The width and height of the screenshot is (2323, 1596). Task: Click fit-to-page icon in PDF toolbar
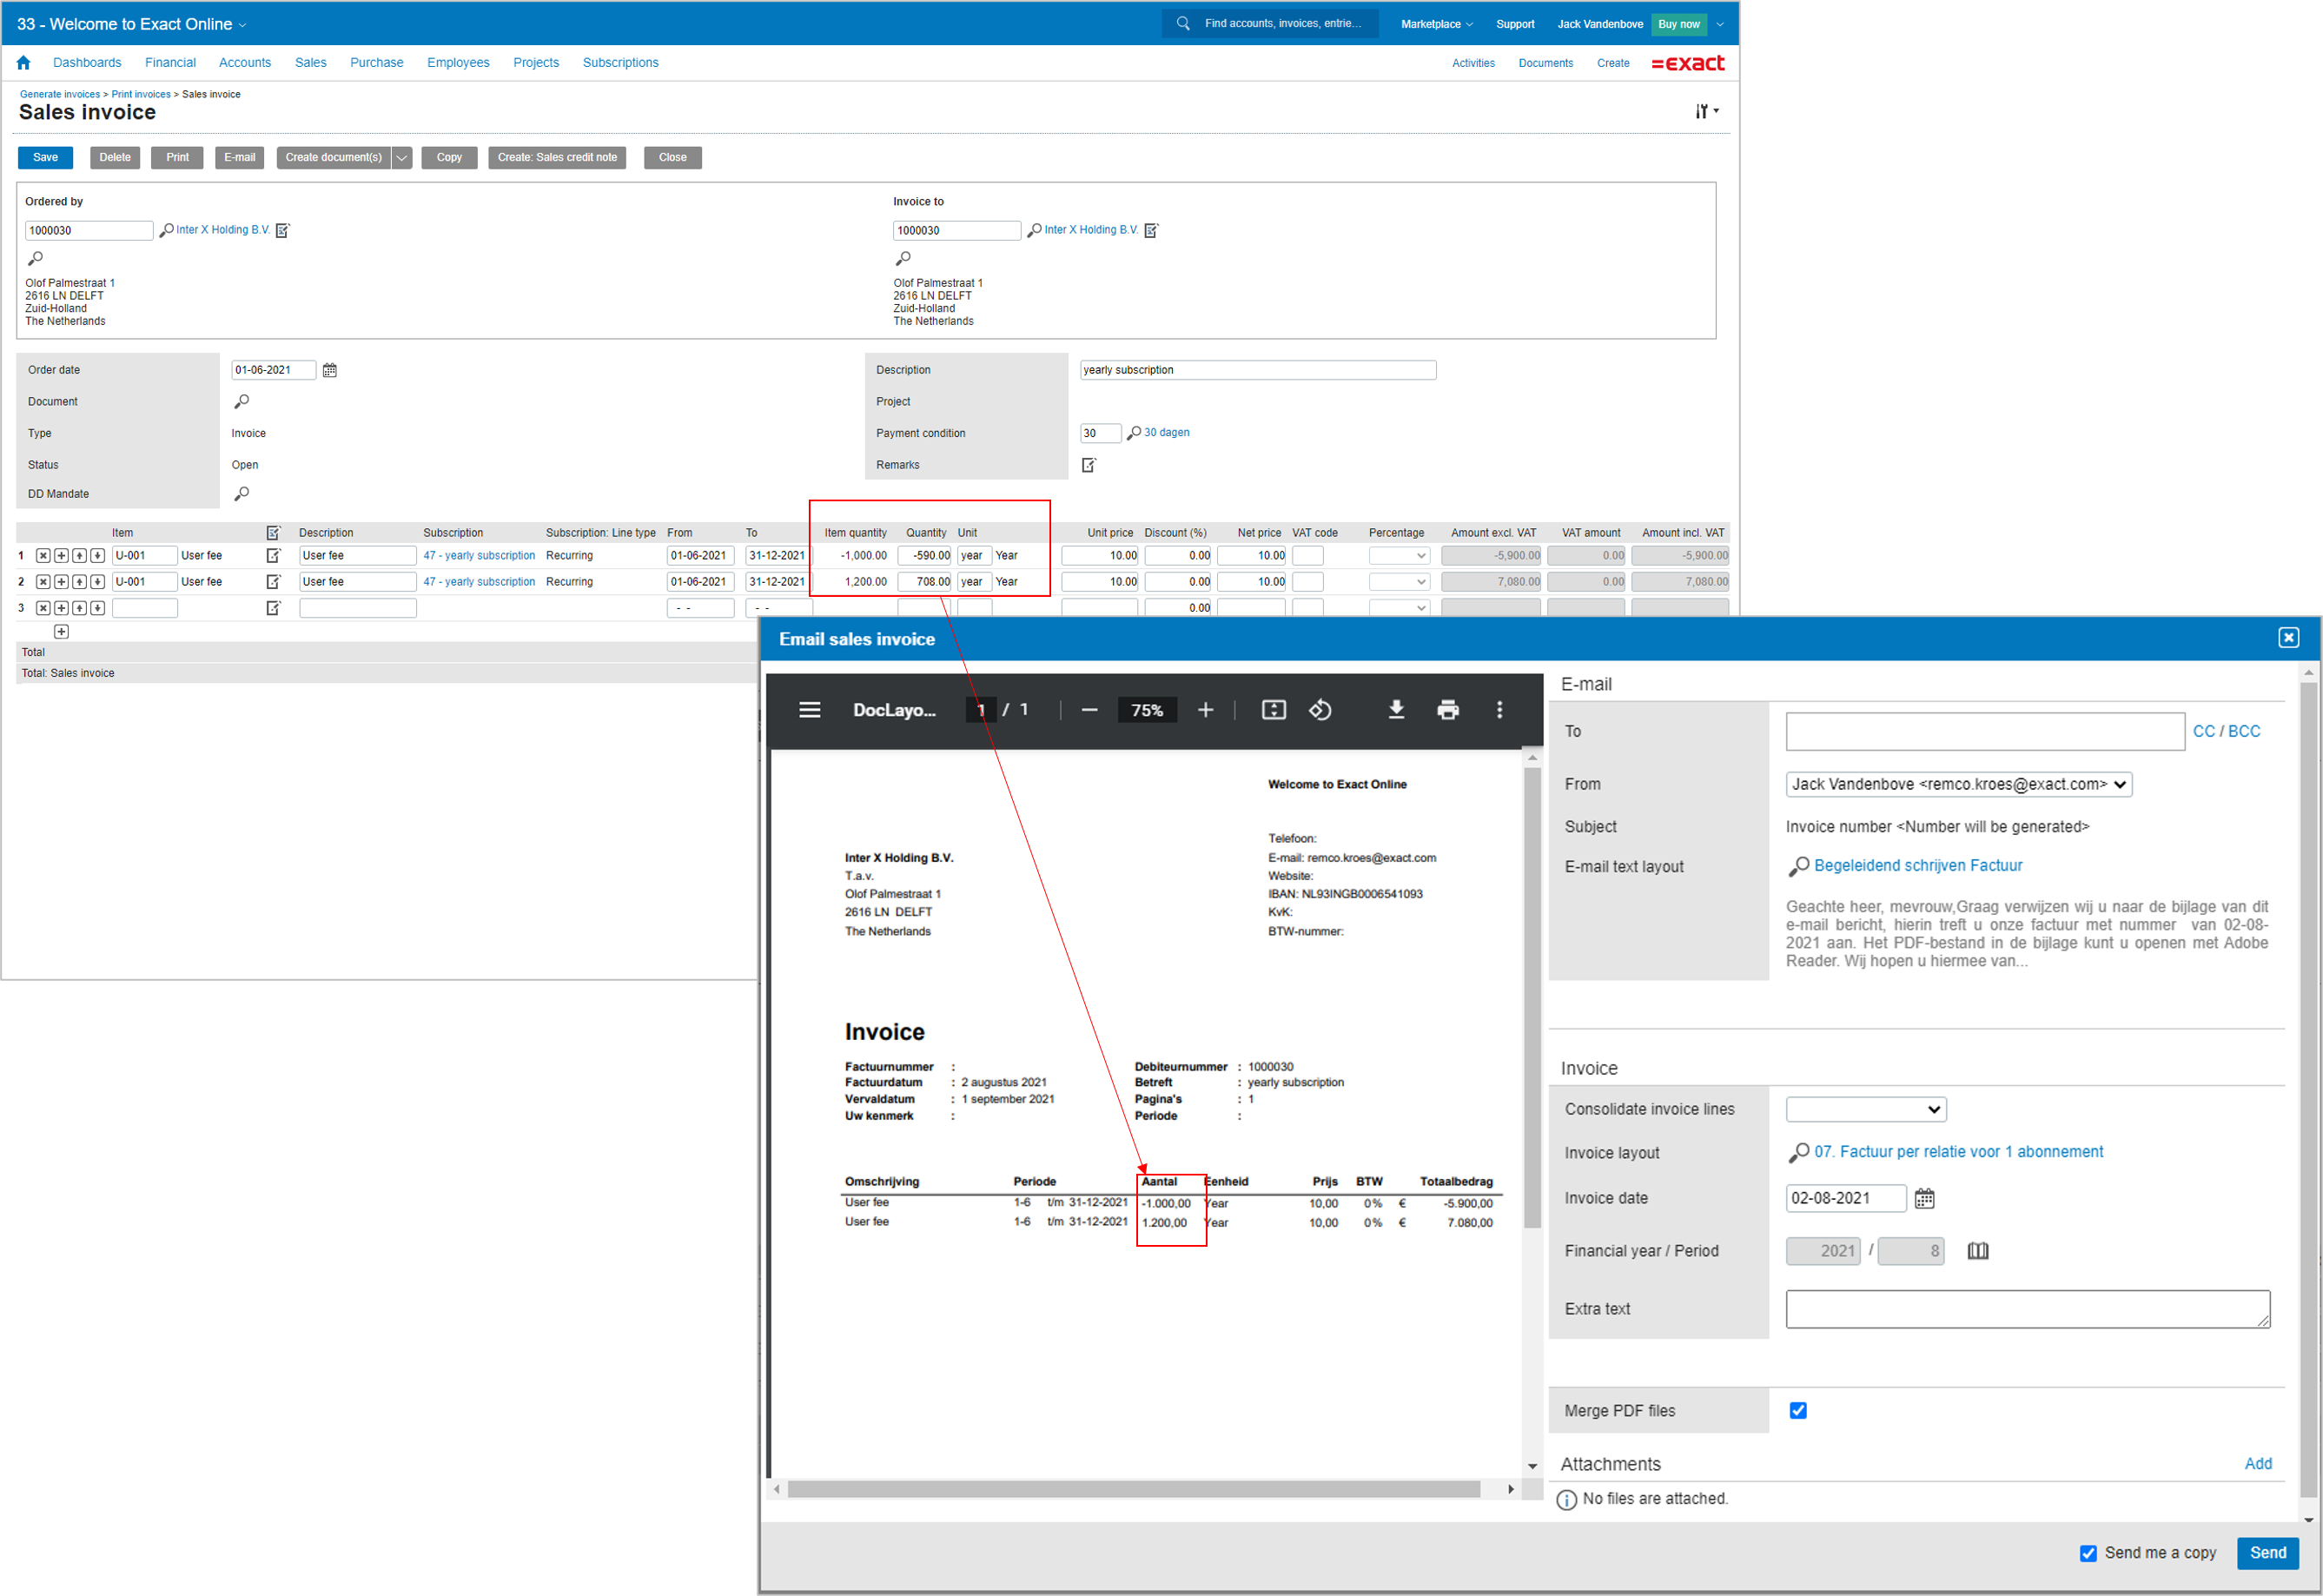[x=1273, y=710]
